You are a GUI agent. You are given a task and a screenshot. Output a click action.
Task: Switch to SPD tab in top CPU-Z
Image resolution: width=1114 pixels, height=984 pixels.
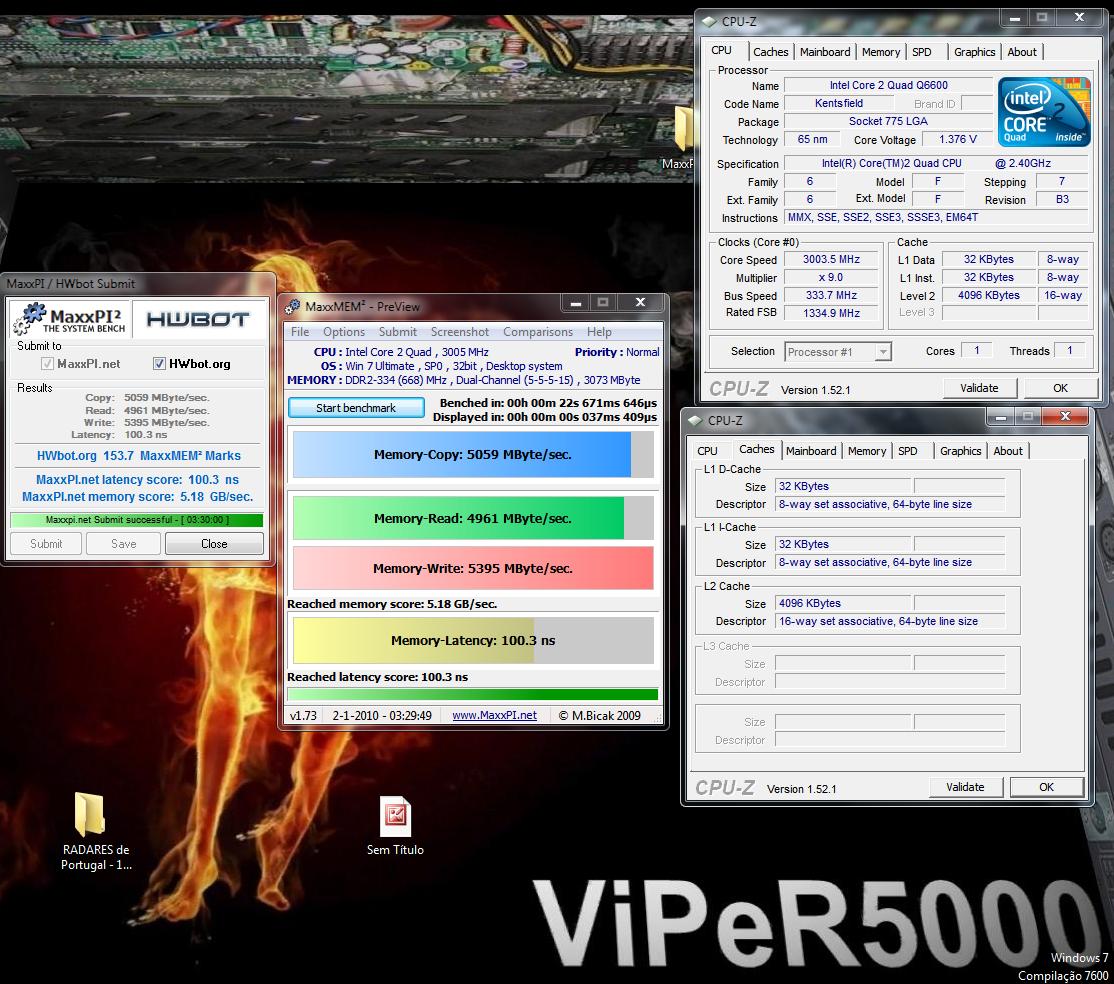click(x=921, y=52)
